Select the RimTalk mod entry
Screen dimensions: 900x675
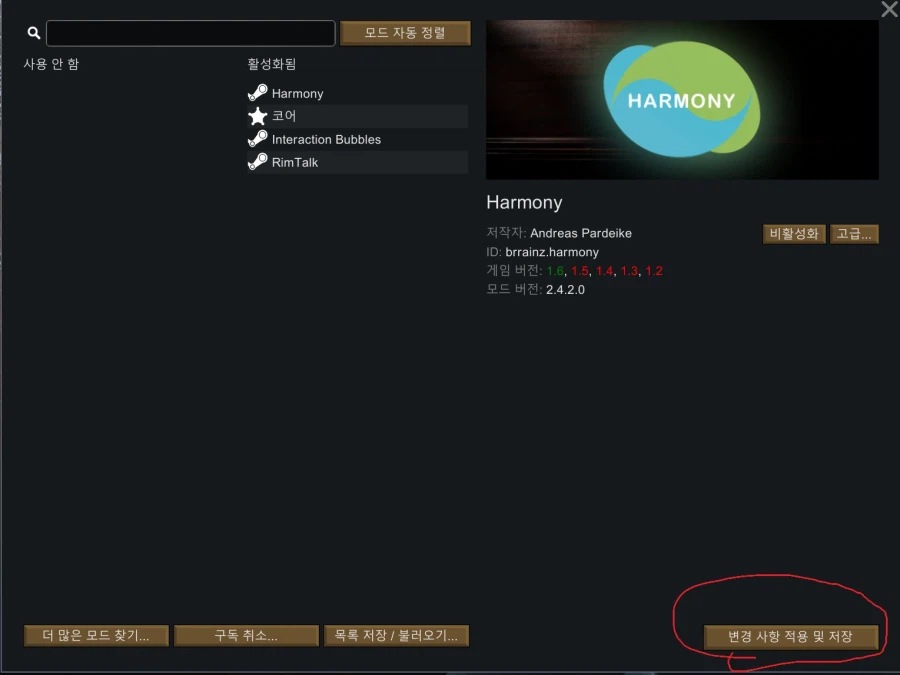(358, 162)
